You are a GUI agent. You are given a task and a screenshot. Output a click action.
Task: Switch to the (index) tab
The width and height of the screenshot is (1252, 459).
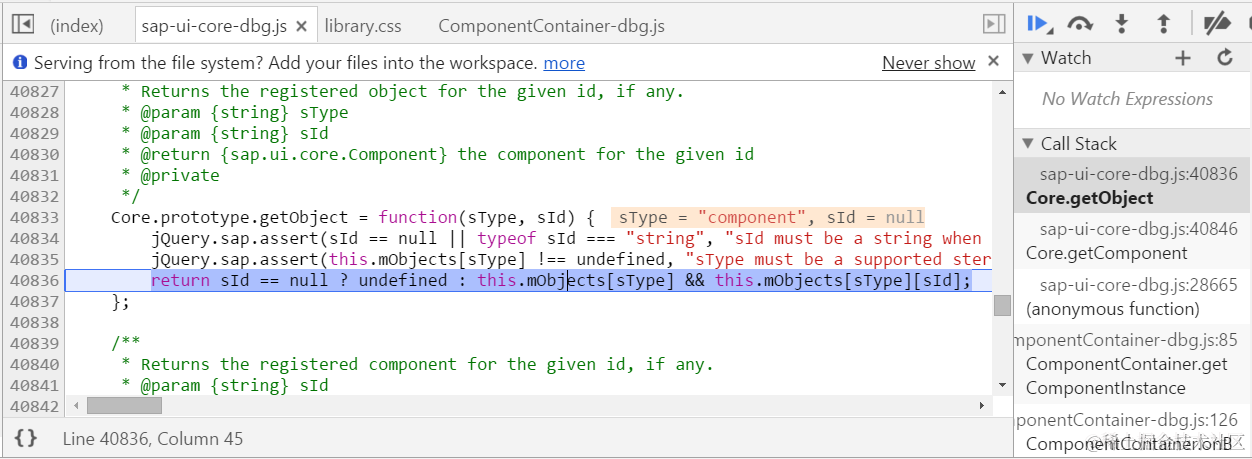tap(76, 26)
